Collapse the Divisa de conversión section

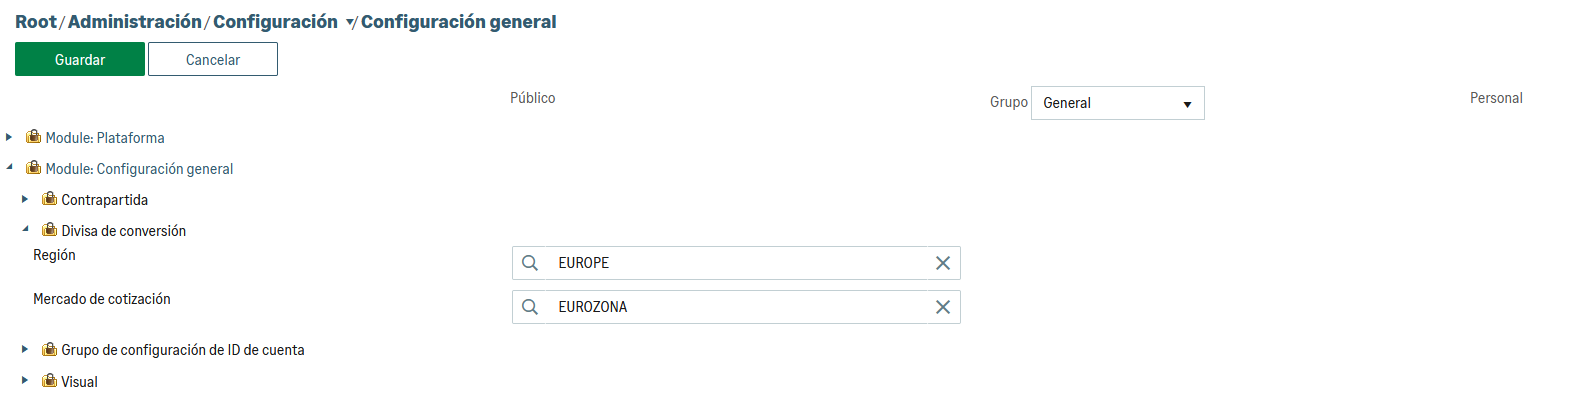(x=25, y=230)
